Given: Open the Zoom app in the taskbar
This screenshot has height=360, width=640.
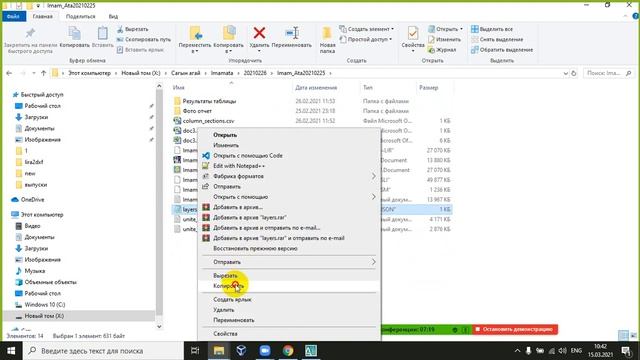Looking at the screenshot, I should [265, 351].
